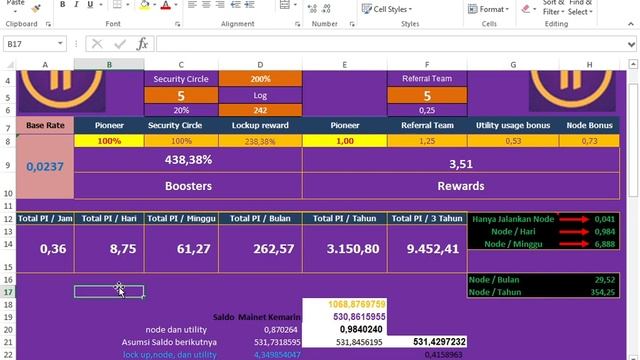Click the Clear eraser icon
The height and width of the screenshot is (360, 640).
[x=526, y=9]
